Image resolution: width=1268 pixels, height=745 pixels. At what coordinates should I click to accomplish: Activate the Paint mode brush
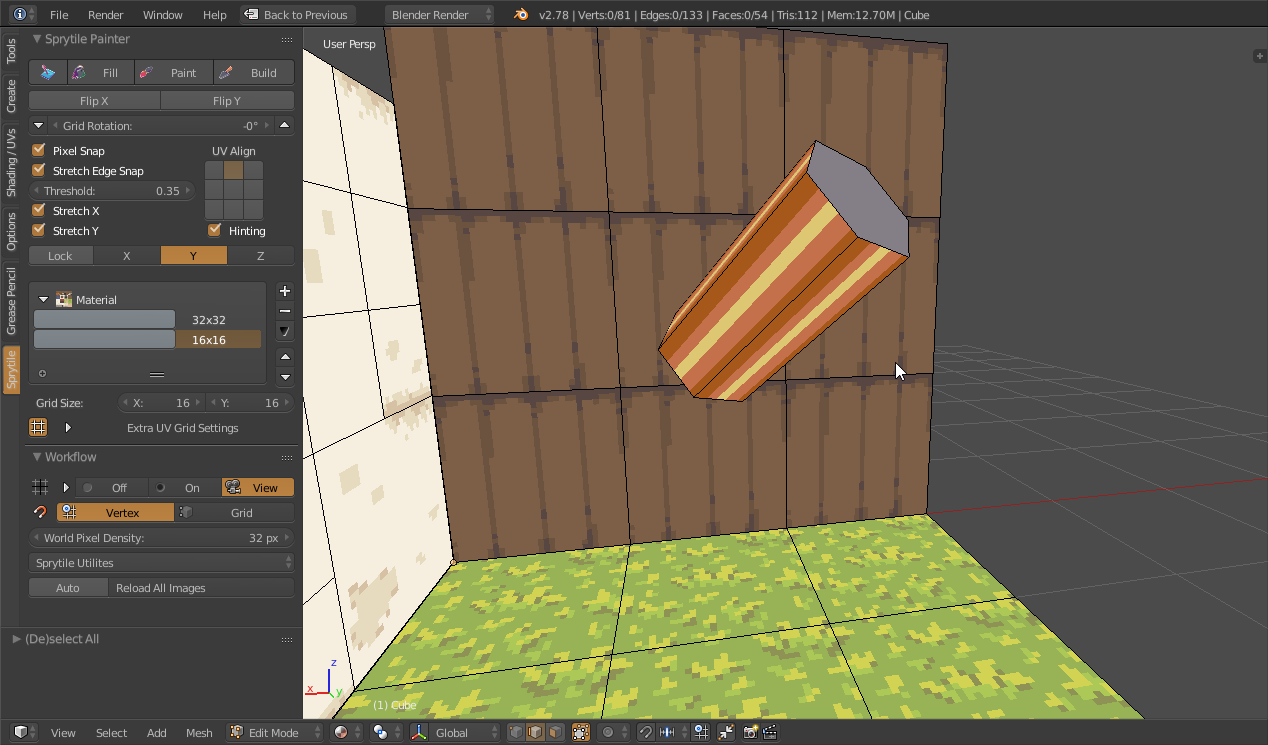(173, 73)
